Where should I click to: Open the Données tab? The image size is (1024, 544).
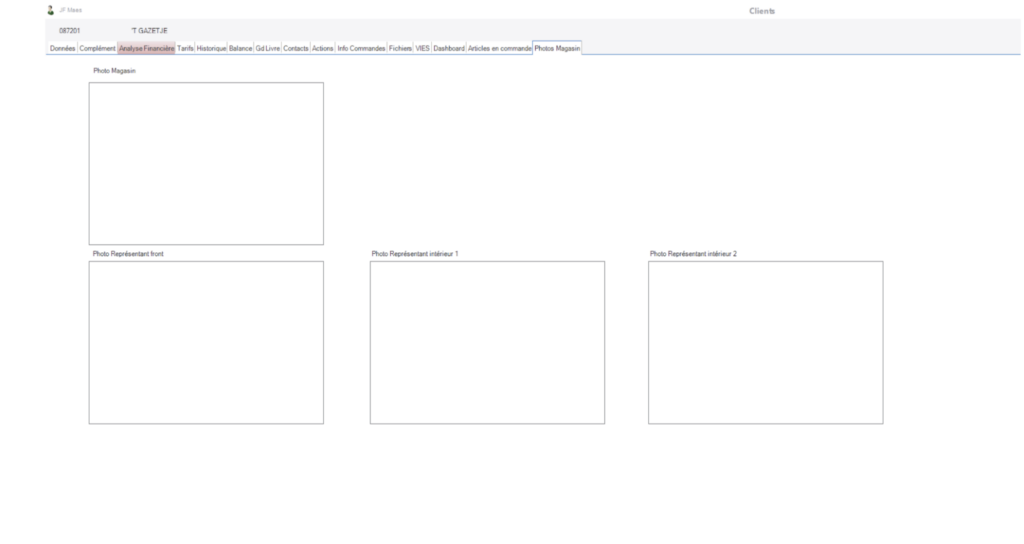[x=62, y=48]
